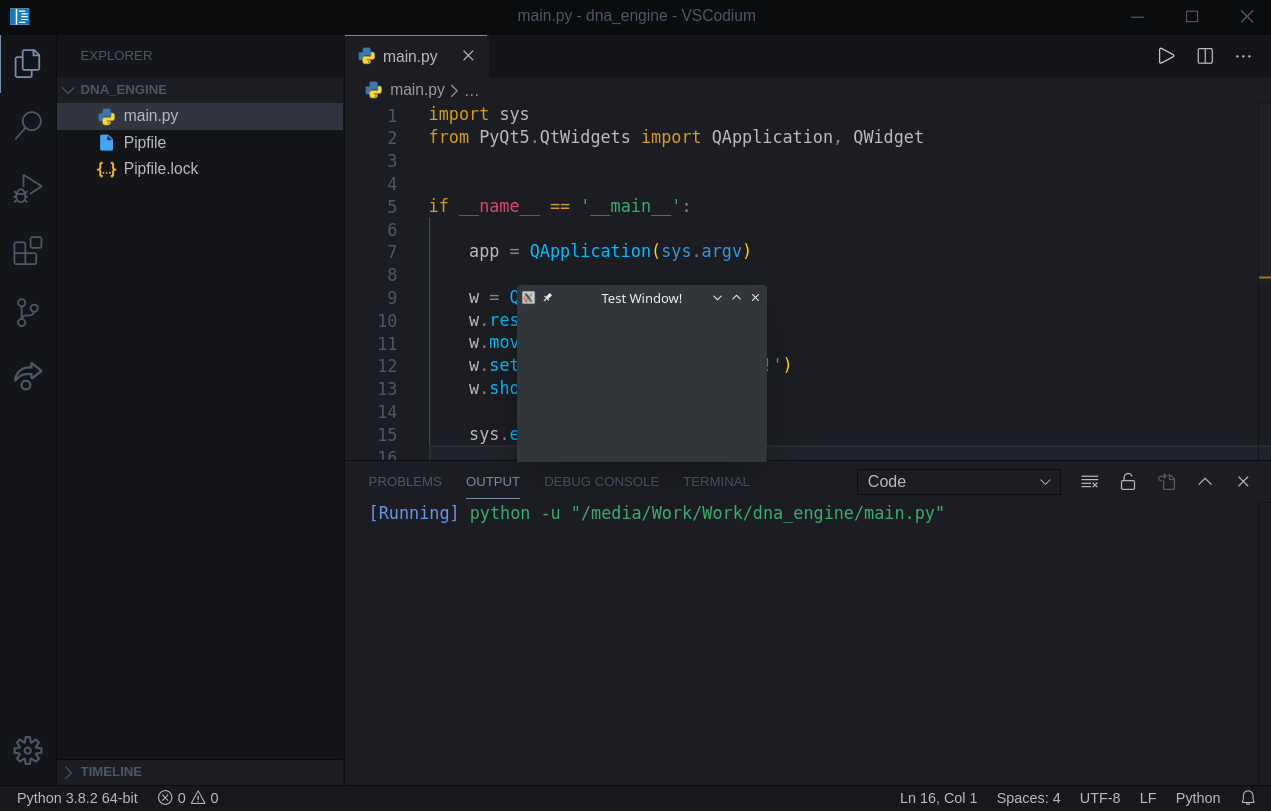This screenshot has height=811, width=1271.
Task: Show errors and warnings count
Action: (x=188, y=798)
